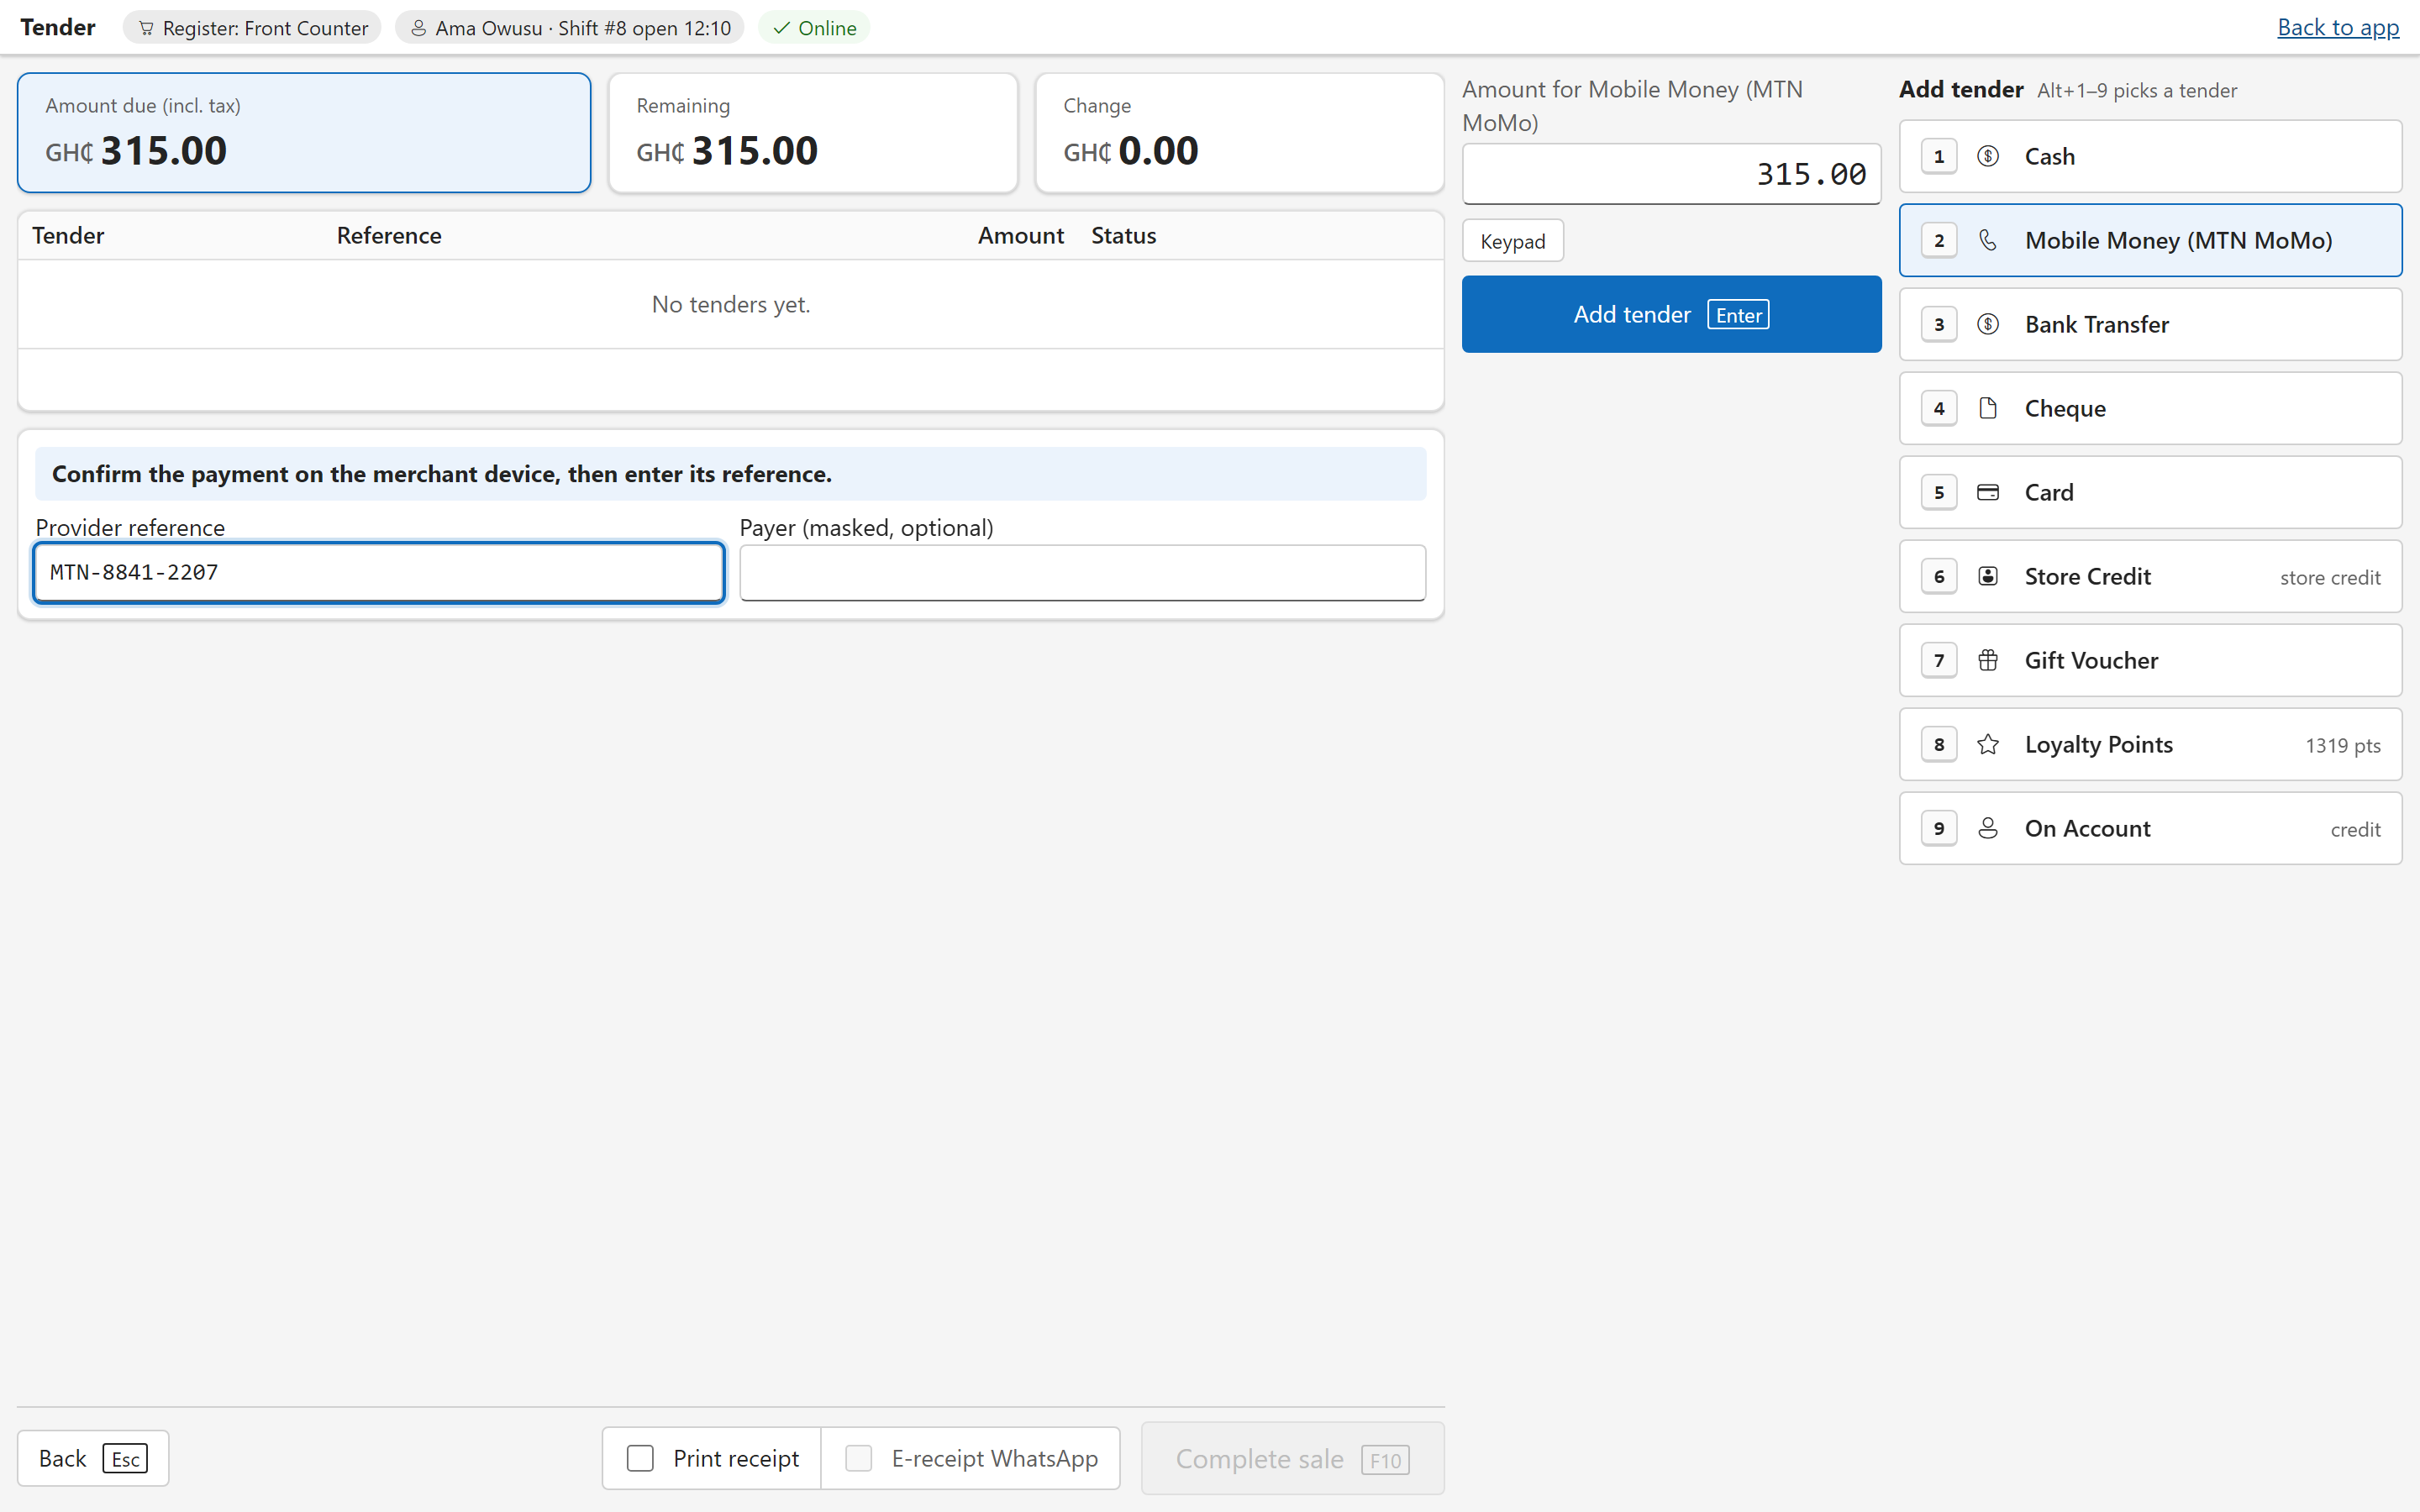Click the Register: Front Counter badge
Image resolution: width=2420 pixels, height=1512 pixels.
click(x=252, y=28)
